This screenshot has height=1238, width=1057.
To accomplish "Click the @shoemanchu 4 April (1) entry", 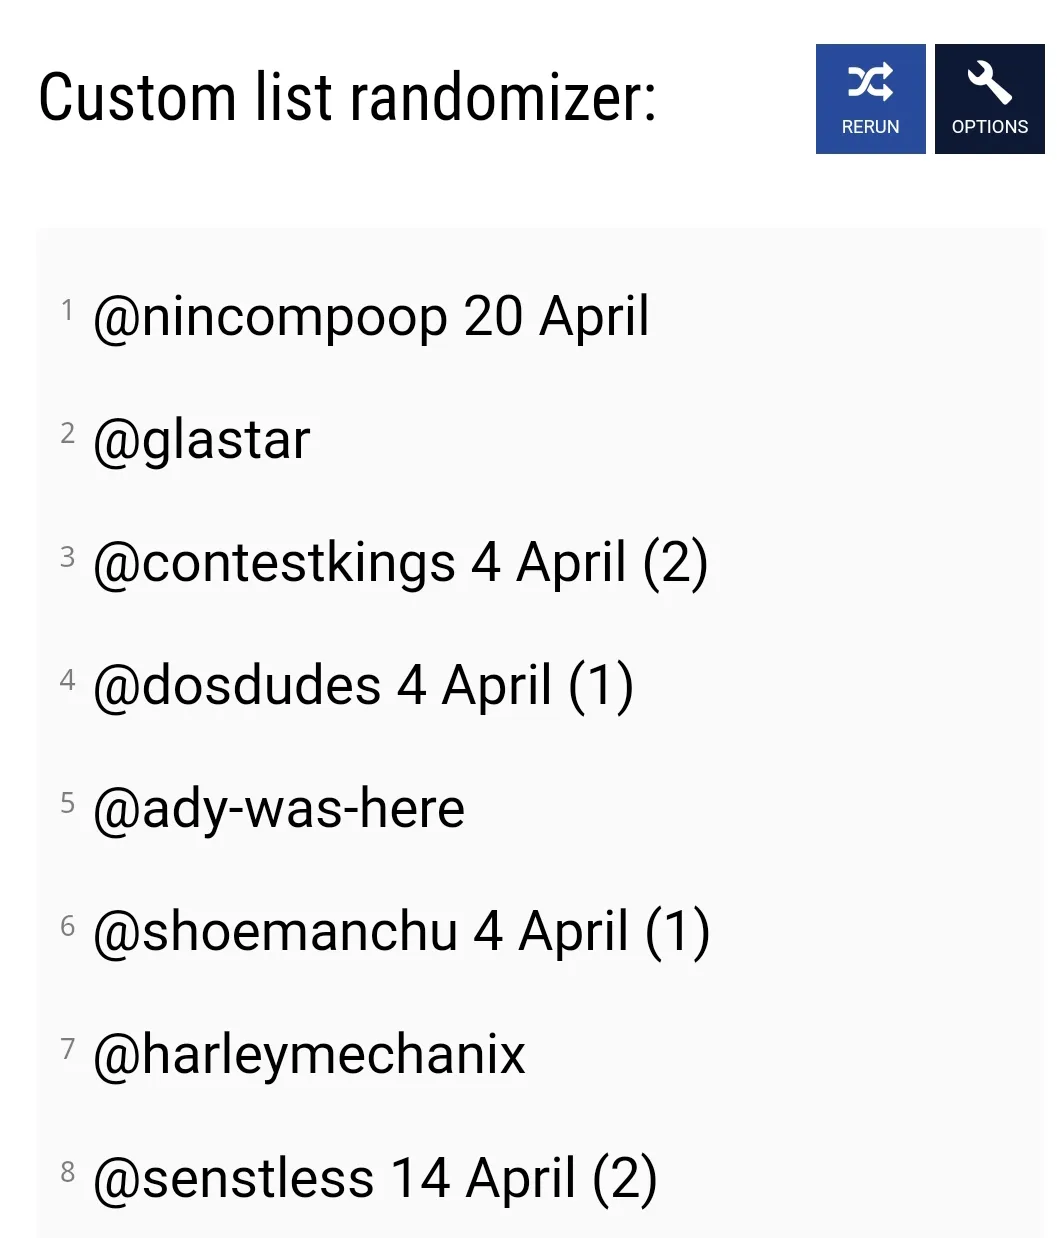I will 400,932.
